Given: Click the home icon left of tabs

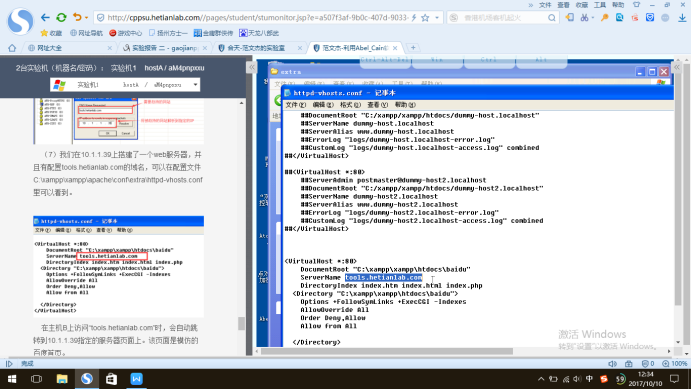Looking at the screenshot, I should pyautogui.click(x=12, y=48).
